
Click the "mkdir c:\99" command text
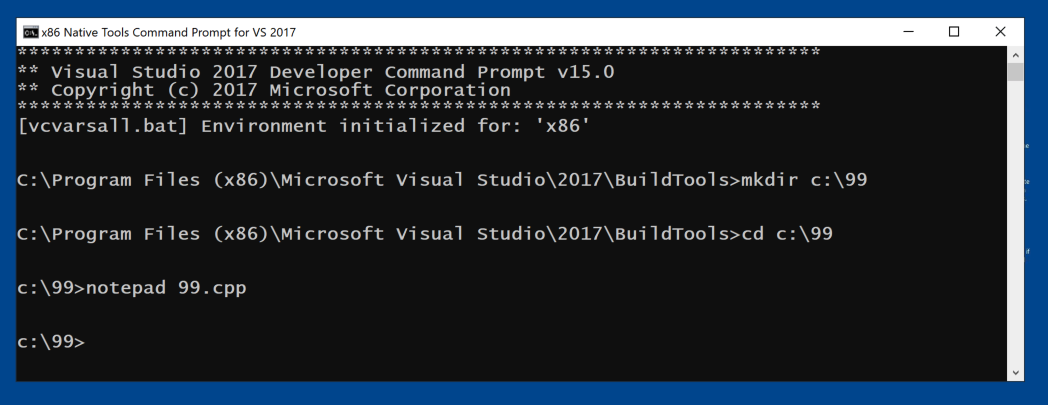(803, 181)
